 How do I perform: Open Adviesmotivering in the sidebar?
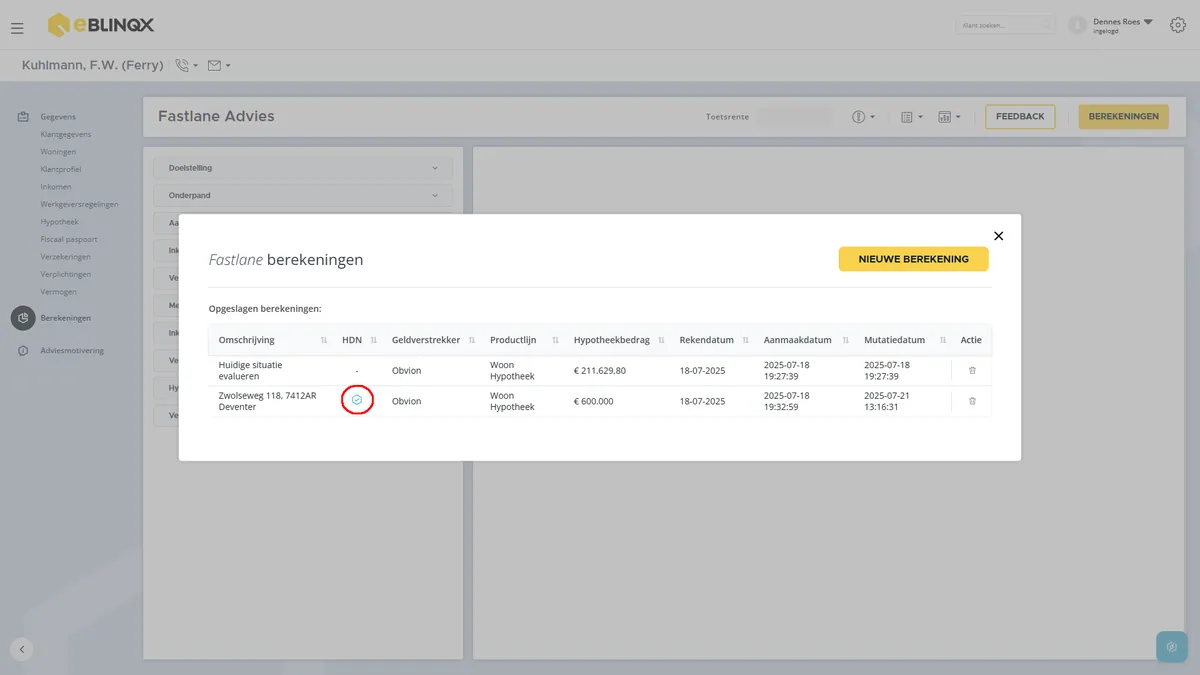pos(72,351)
